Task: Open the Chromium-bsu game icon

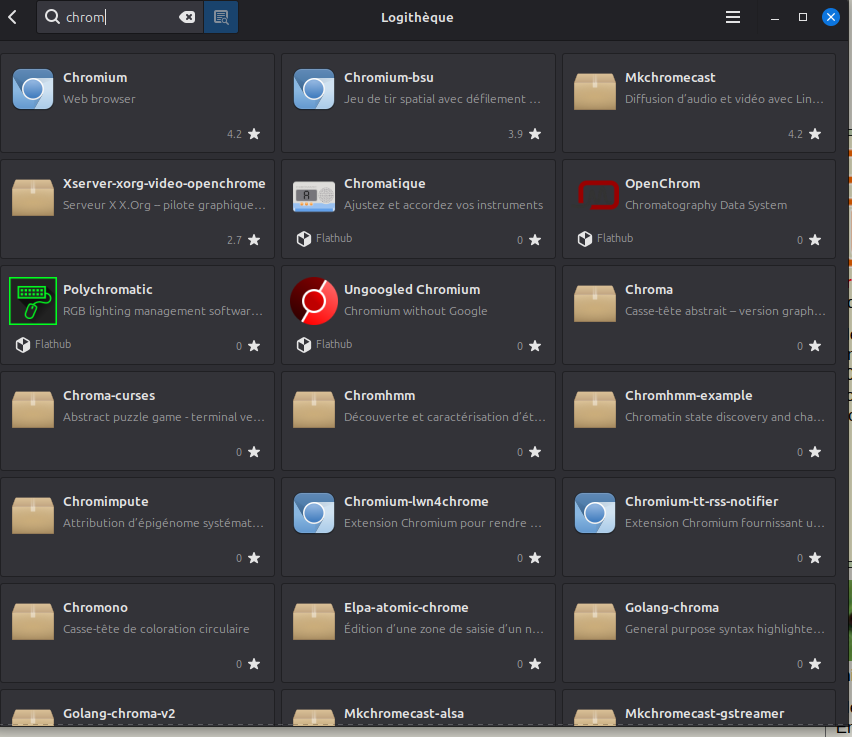Action: point(314,88)
